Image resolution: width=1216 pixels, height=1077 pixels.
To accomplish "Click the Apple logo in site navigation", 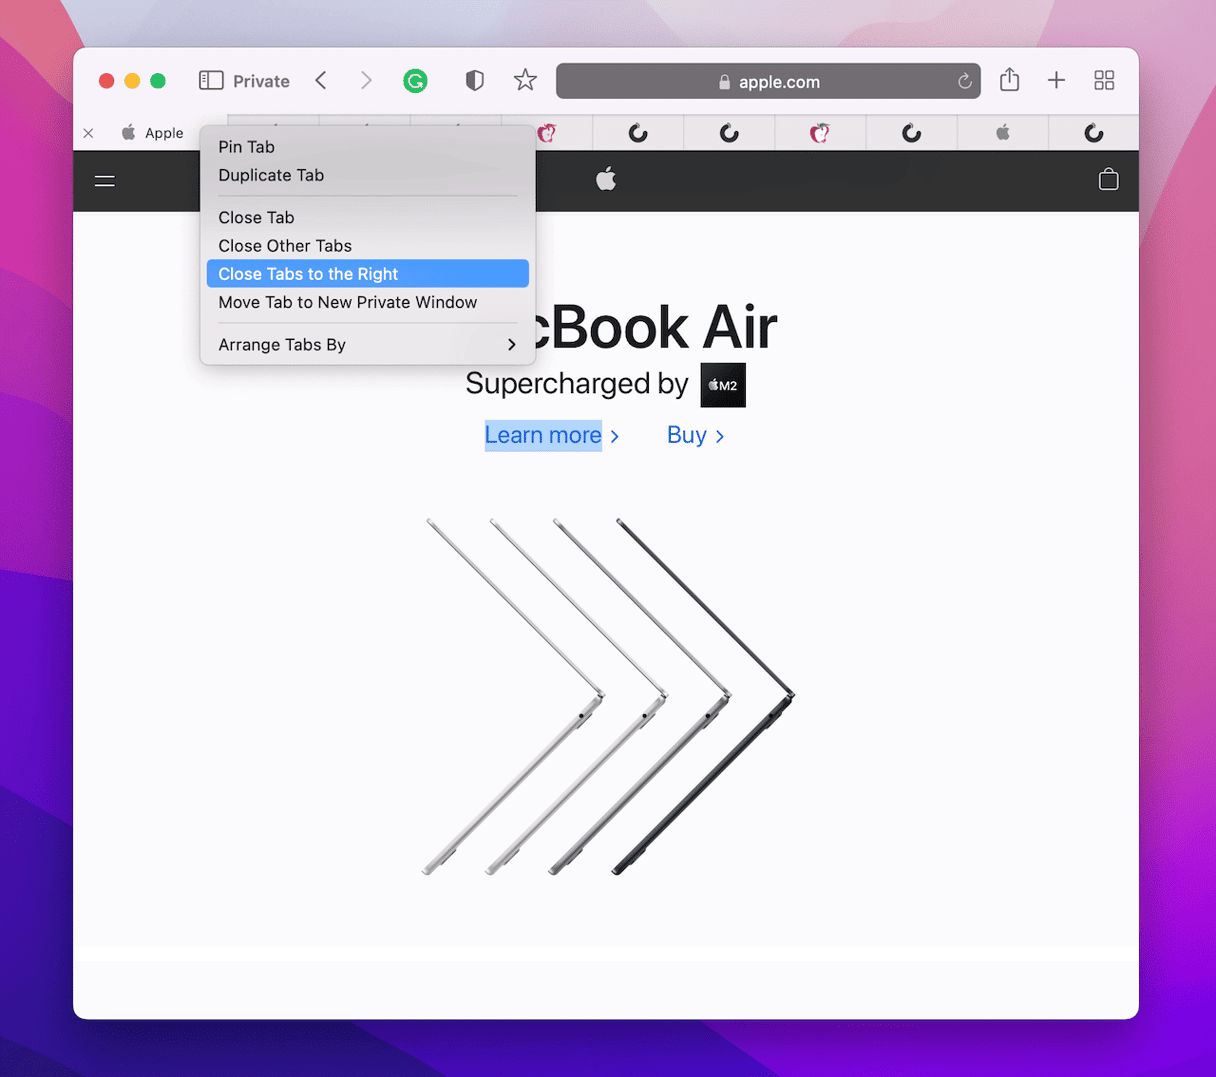I will [606, 180].
